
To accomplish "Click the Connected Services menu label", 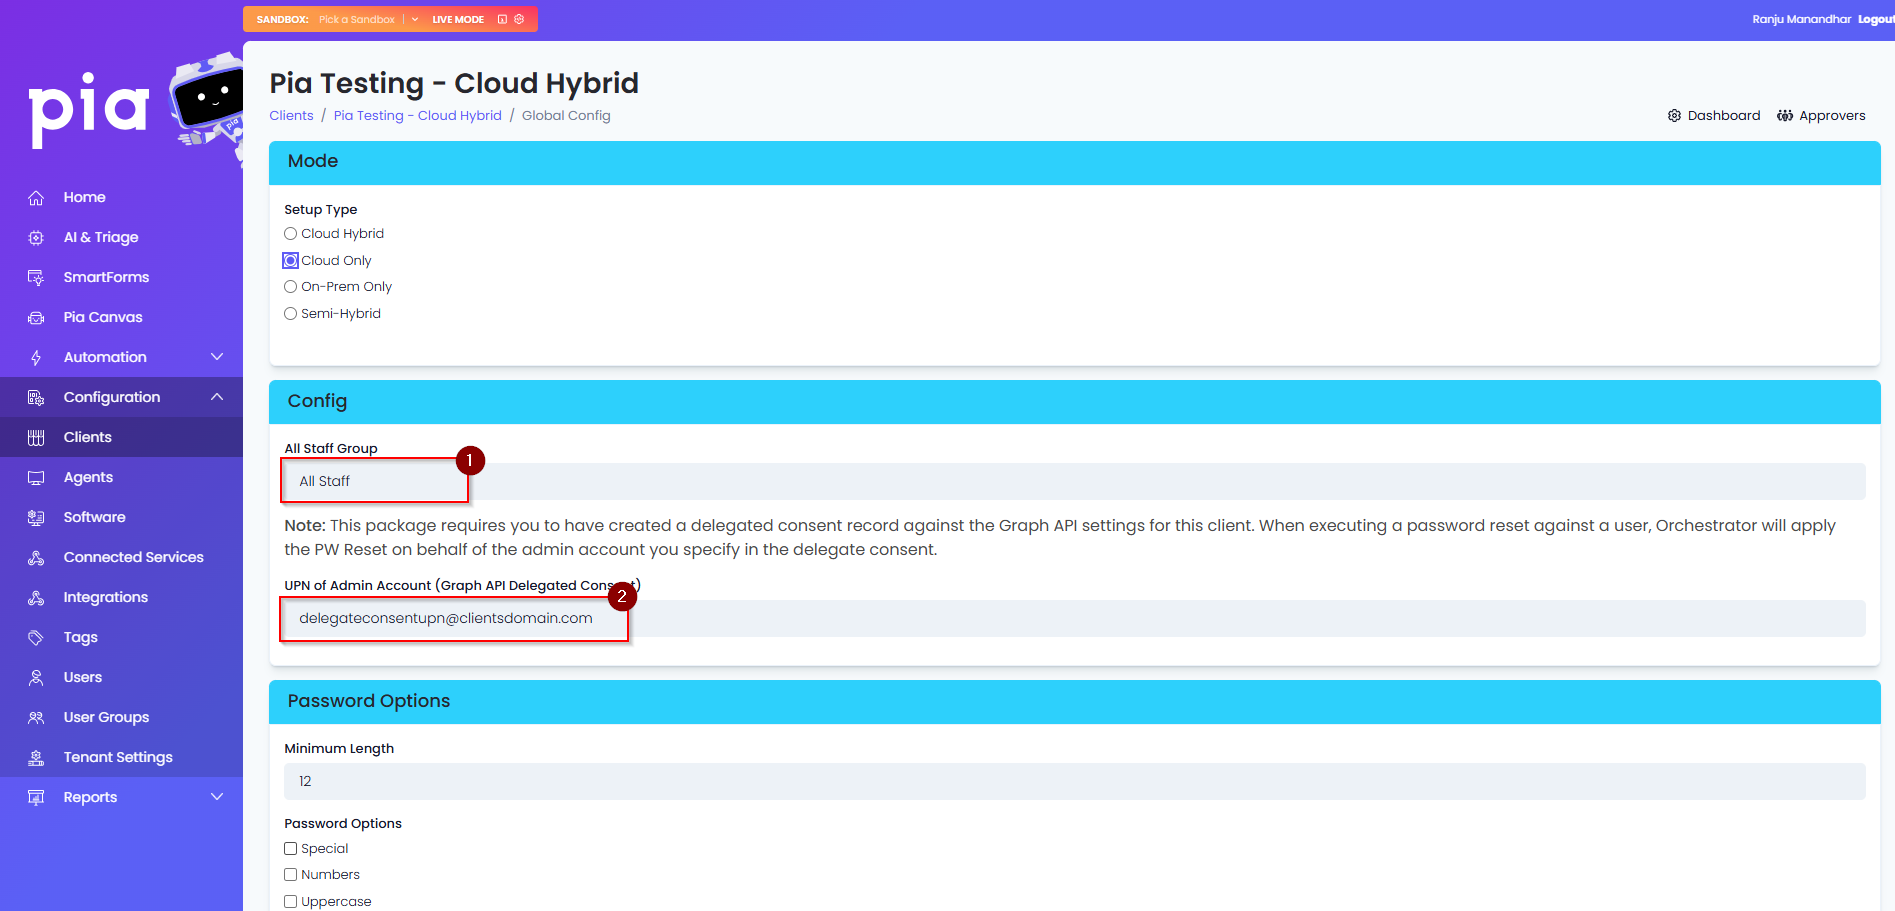I will pos(134,557).
